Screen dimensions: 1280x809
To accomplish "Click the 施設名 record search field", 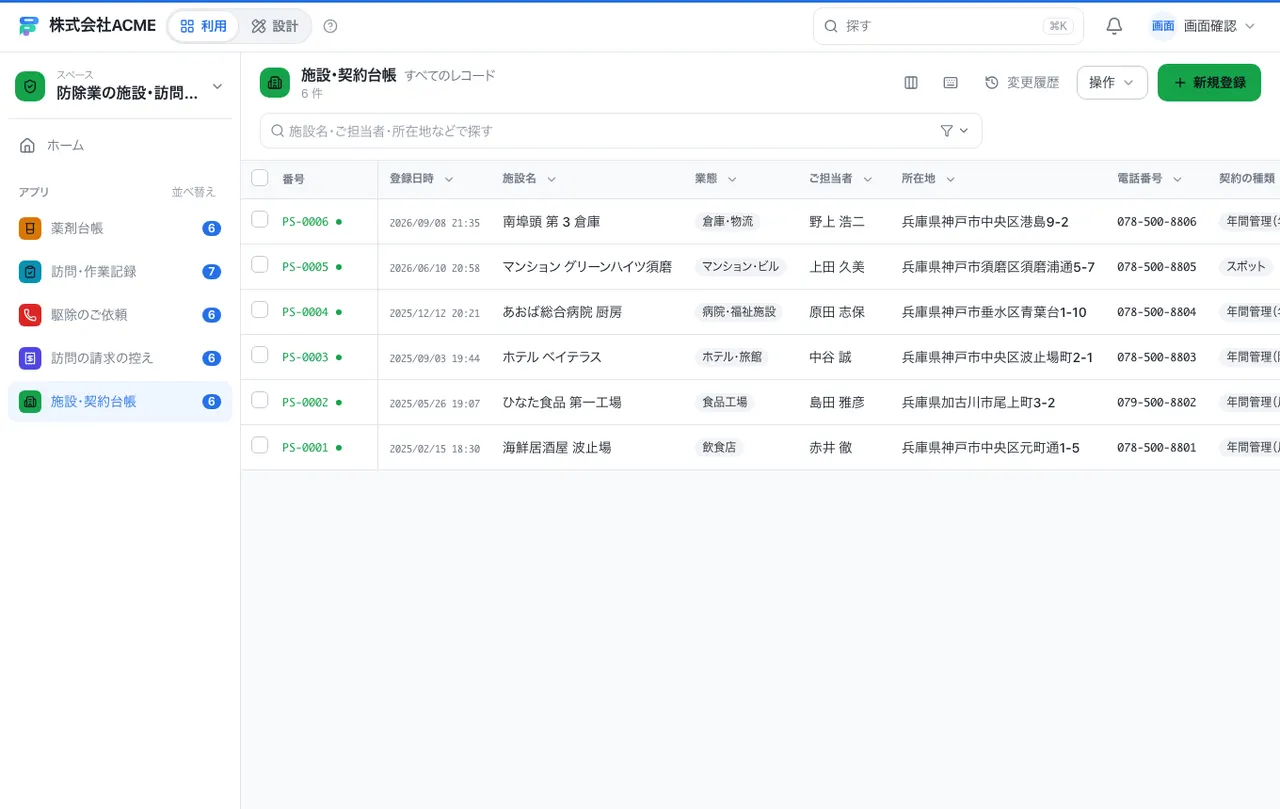I will 621,131.
